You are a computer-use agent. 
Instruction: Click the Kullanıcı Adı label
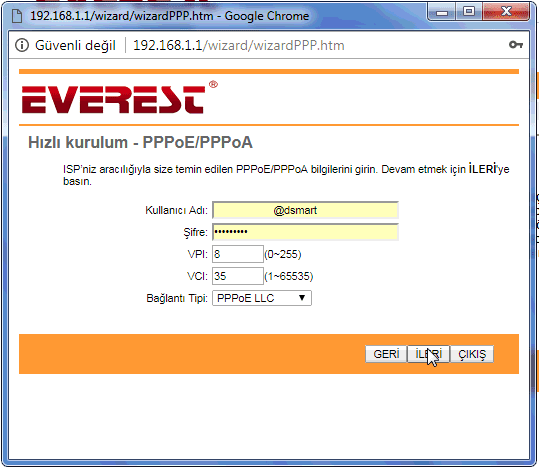click(x=176, y=210)
